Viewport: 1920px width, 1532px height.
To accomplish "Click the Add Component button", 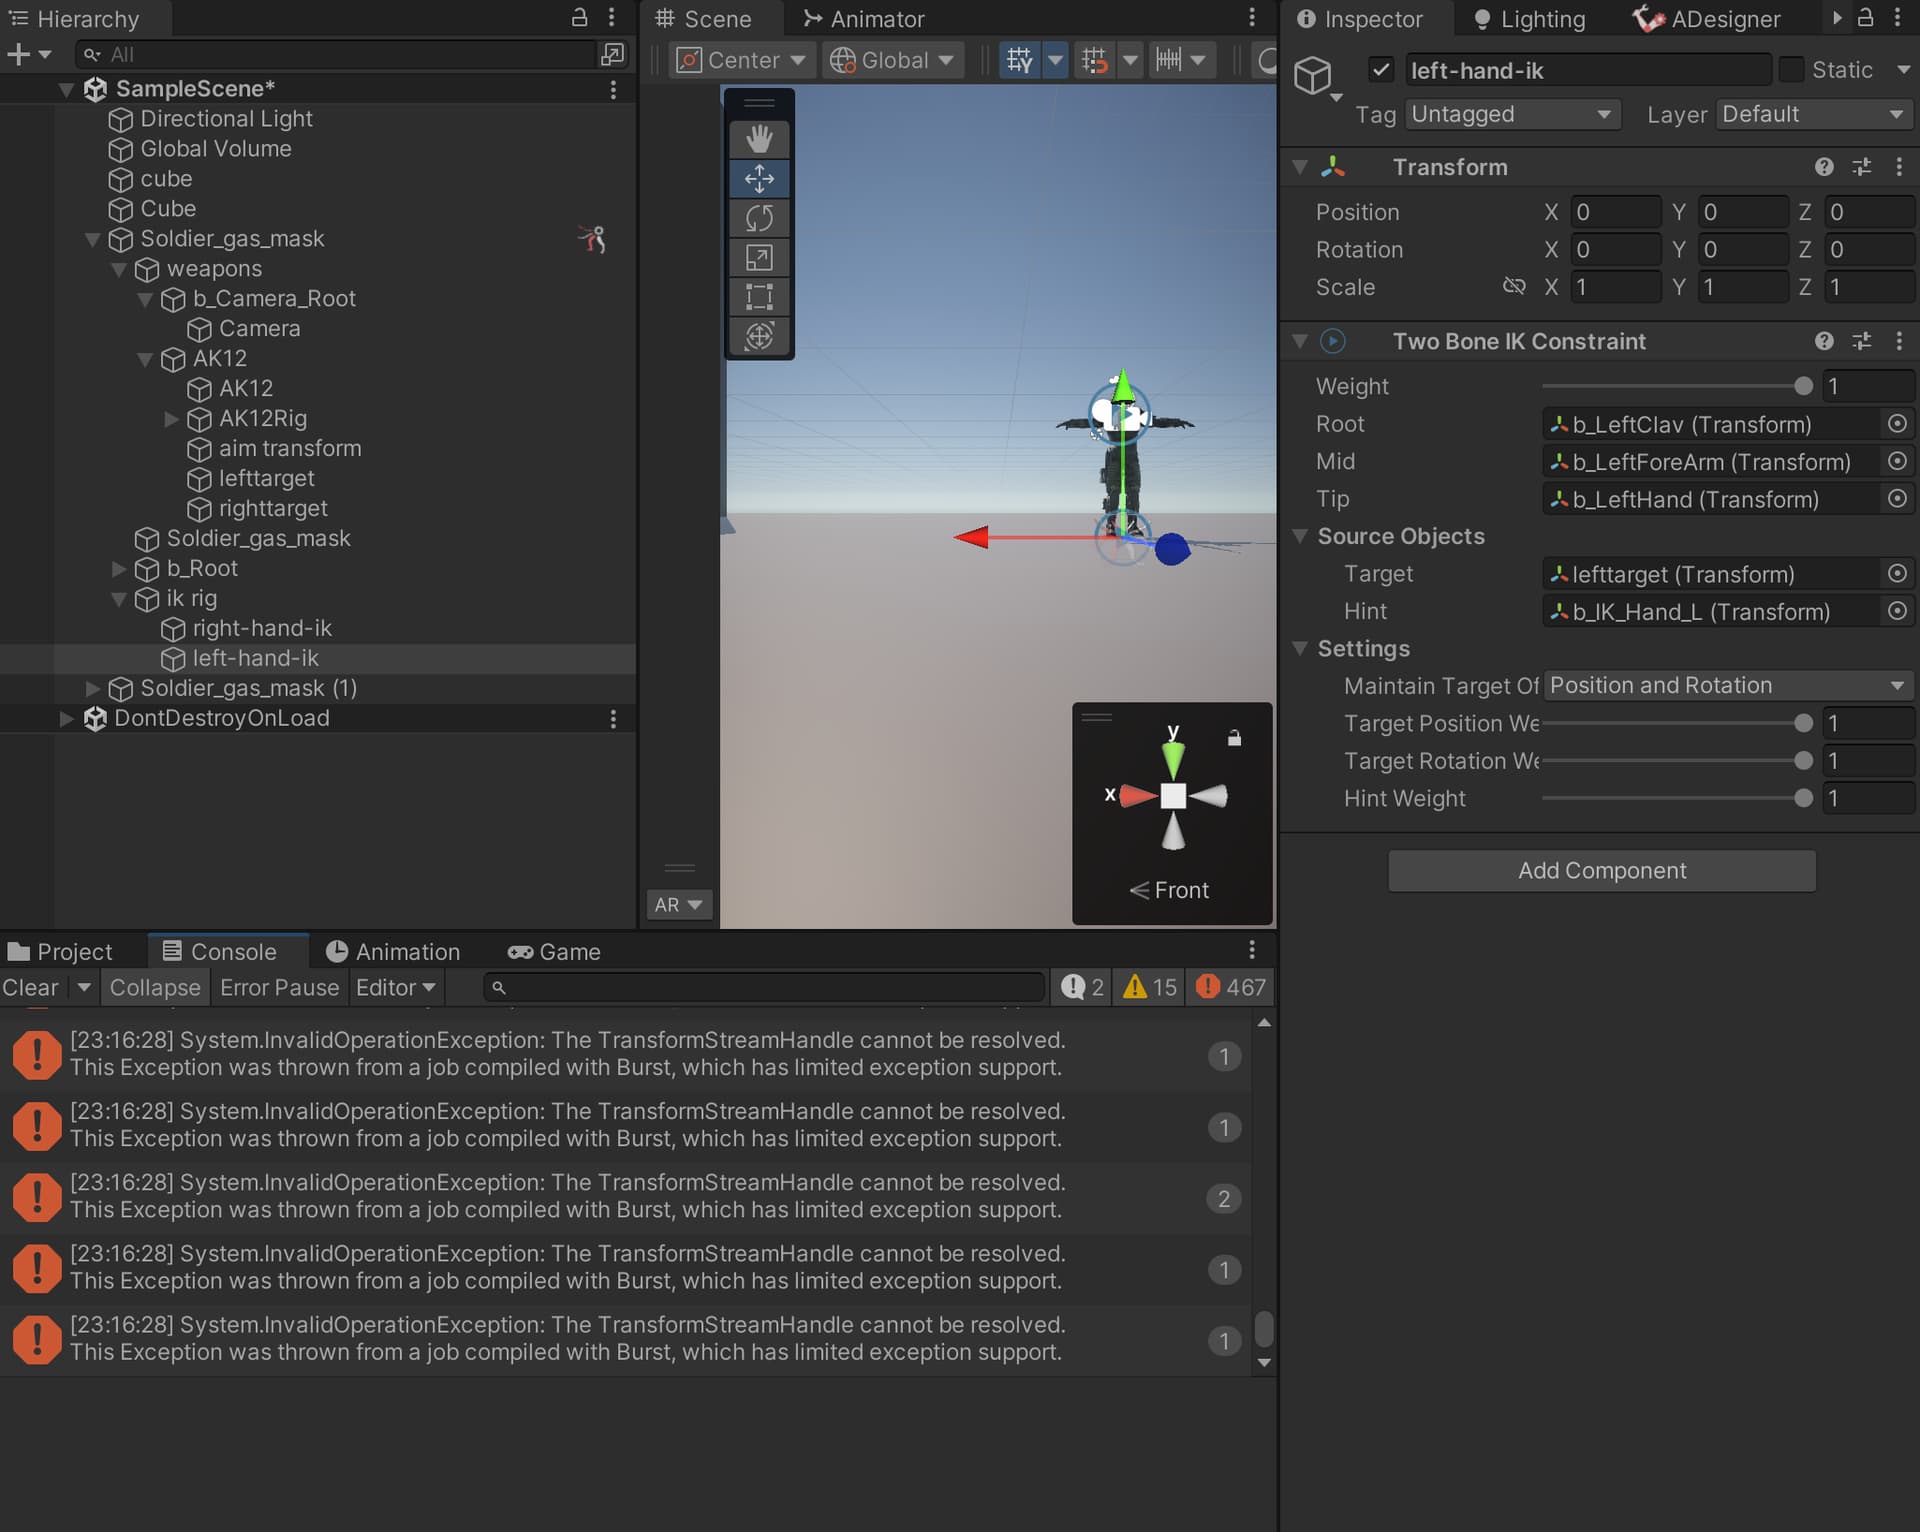I will coord(1601,870).
